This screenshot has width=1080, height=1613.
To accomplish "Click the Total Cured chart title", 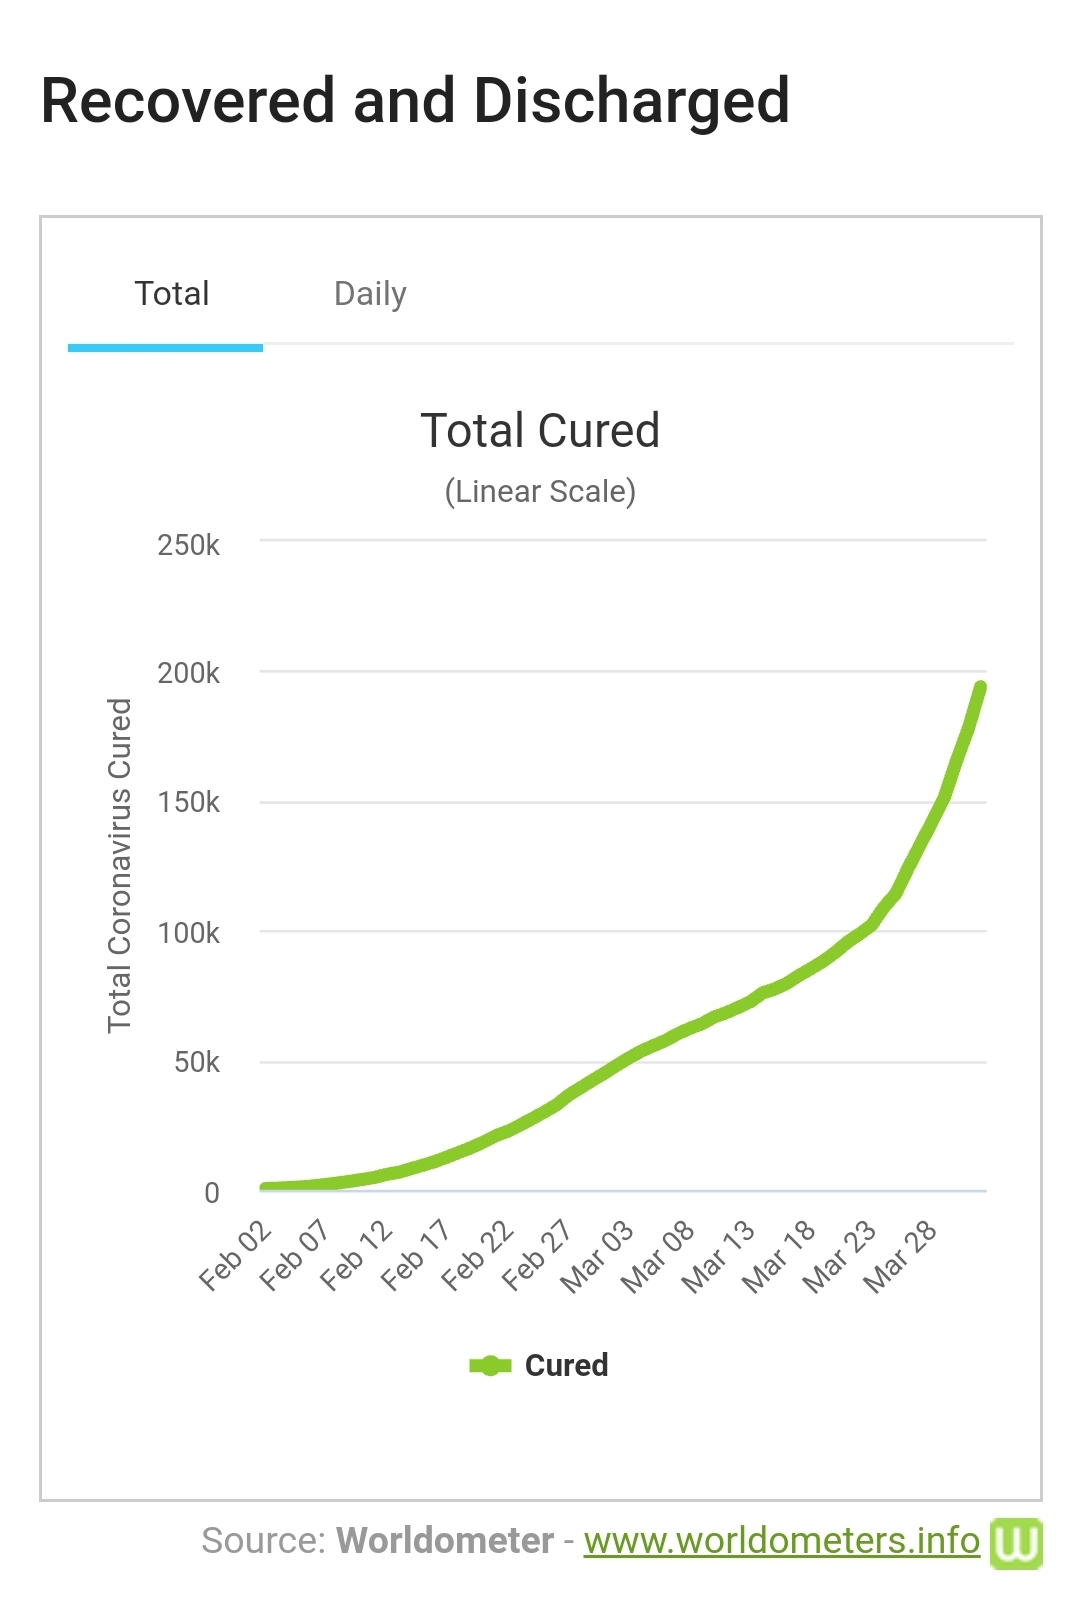I will click(x=540, y=431).
